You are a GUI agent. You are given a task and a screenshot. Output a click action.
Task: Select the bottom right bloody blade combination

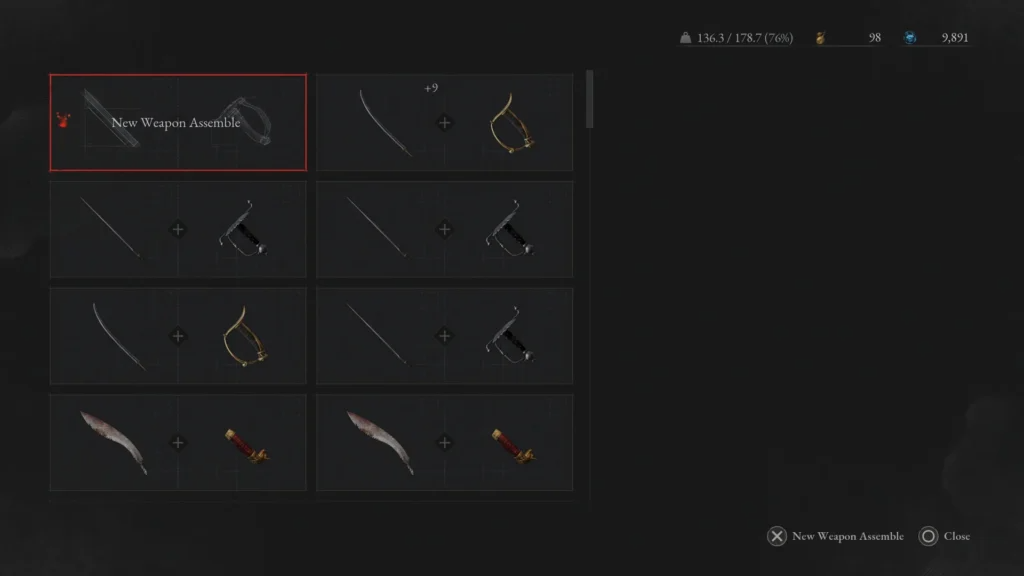[444, 442]
